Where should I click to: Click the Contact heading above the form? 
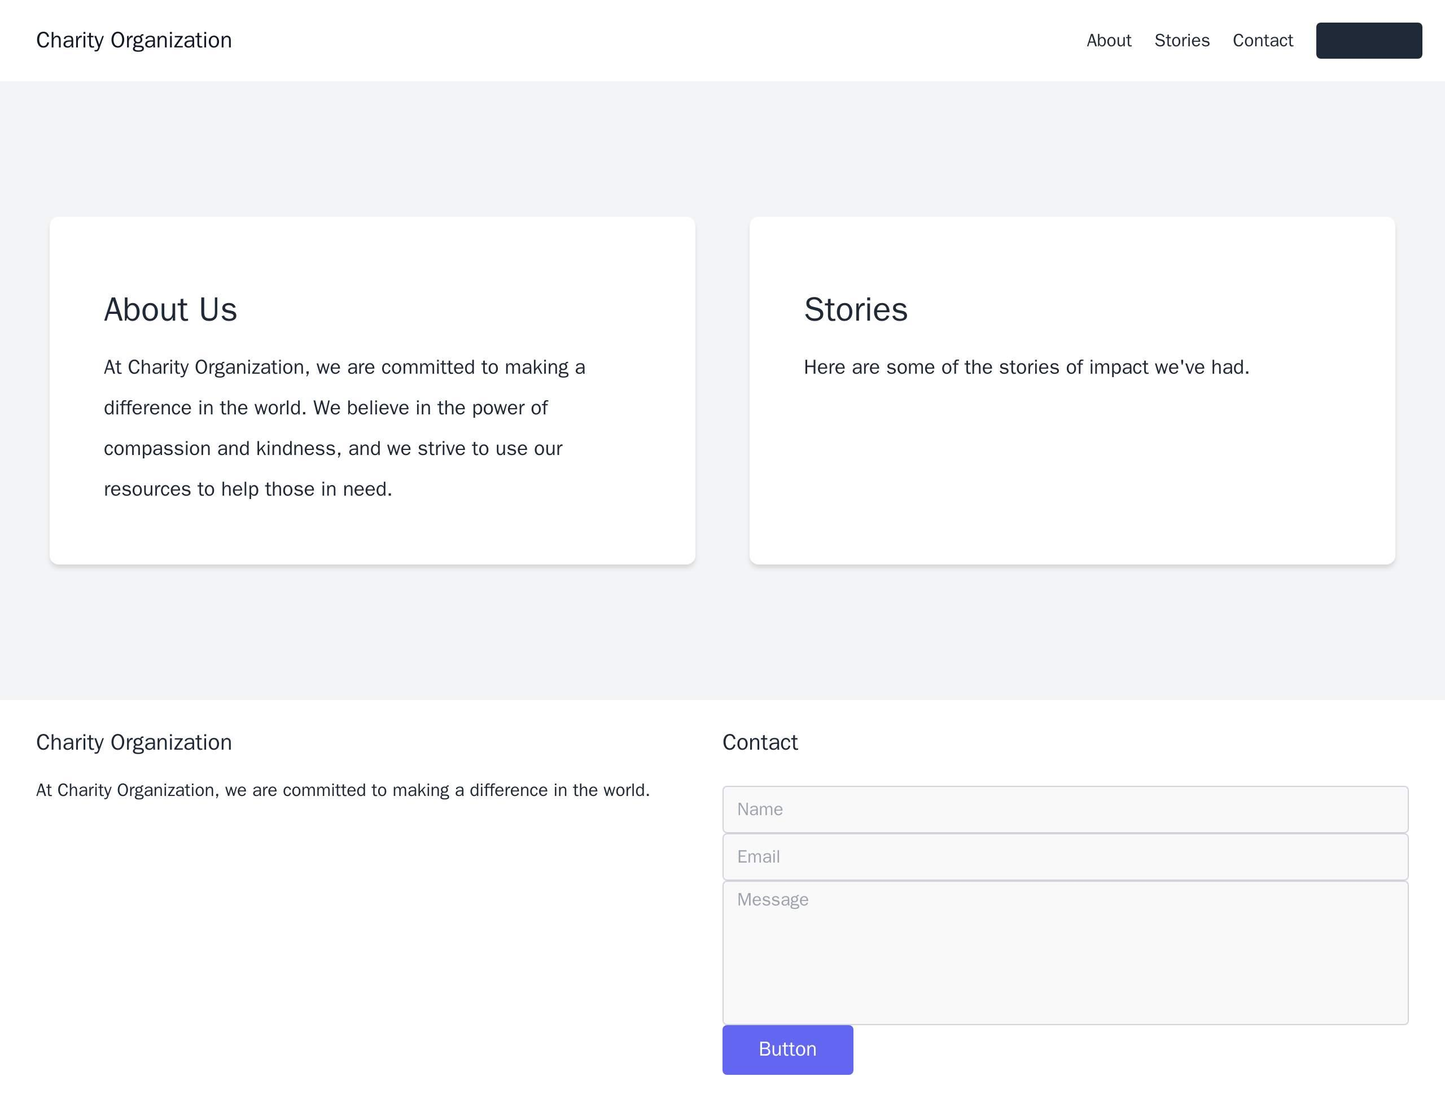point(760,742)
